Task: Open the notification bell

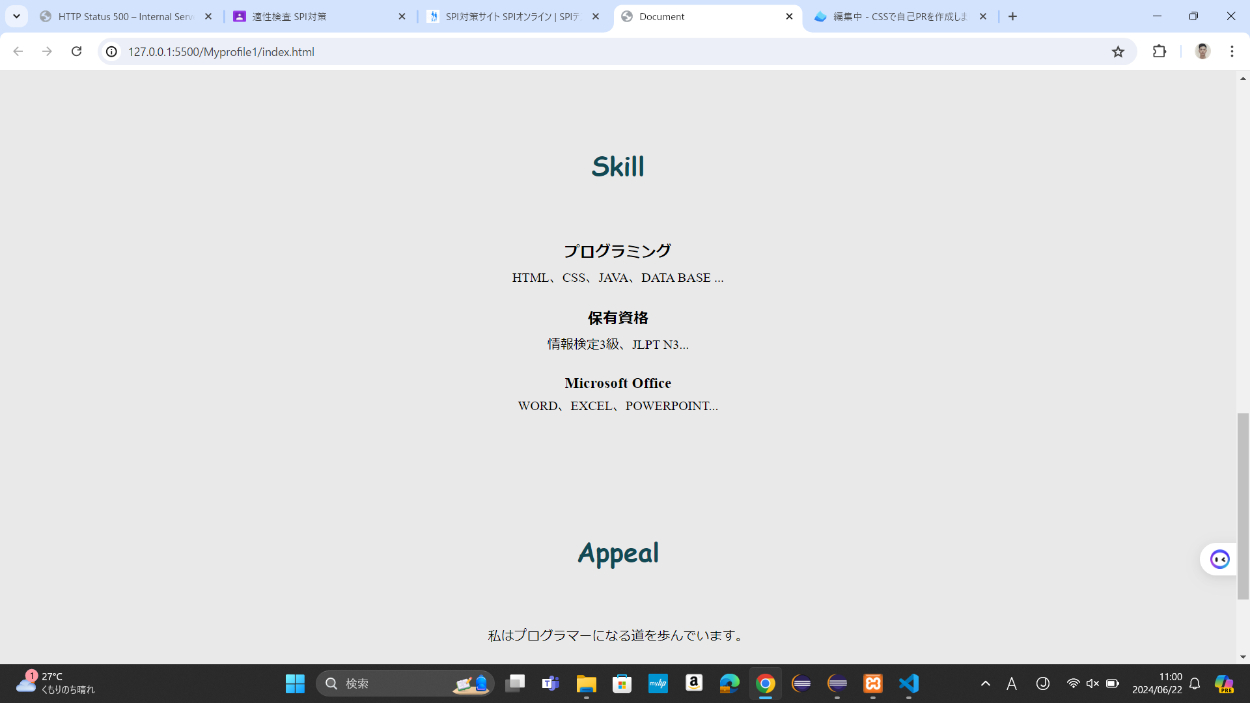Action: pos(1195,684)
